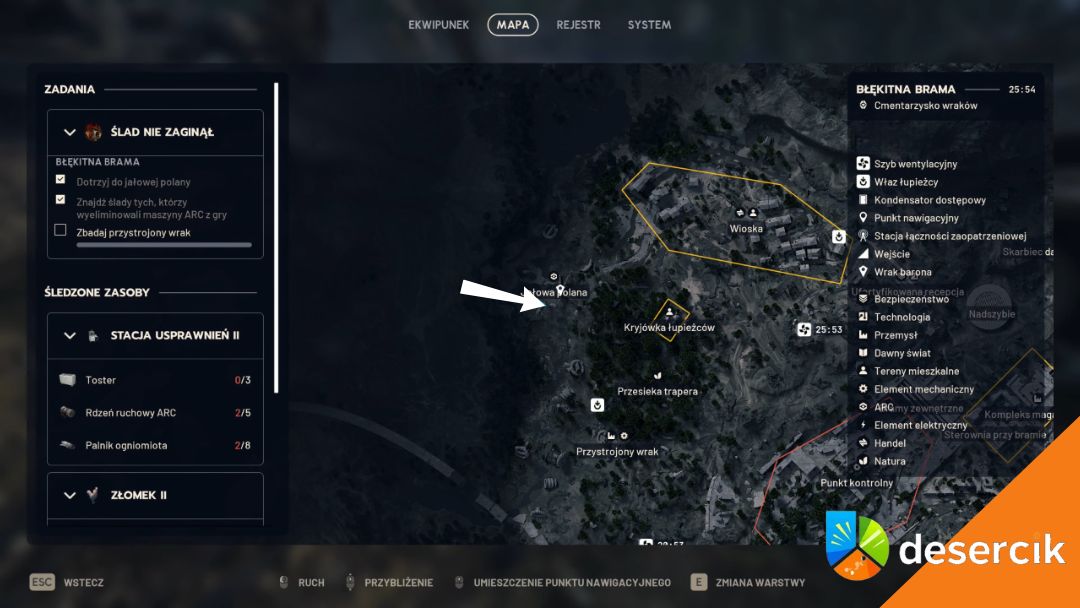Screen dimensions: 1080x608
Task: Toggle the Dotrzyj do jałowej polany checkbox
Action: [61, 179]
